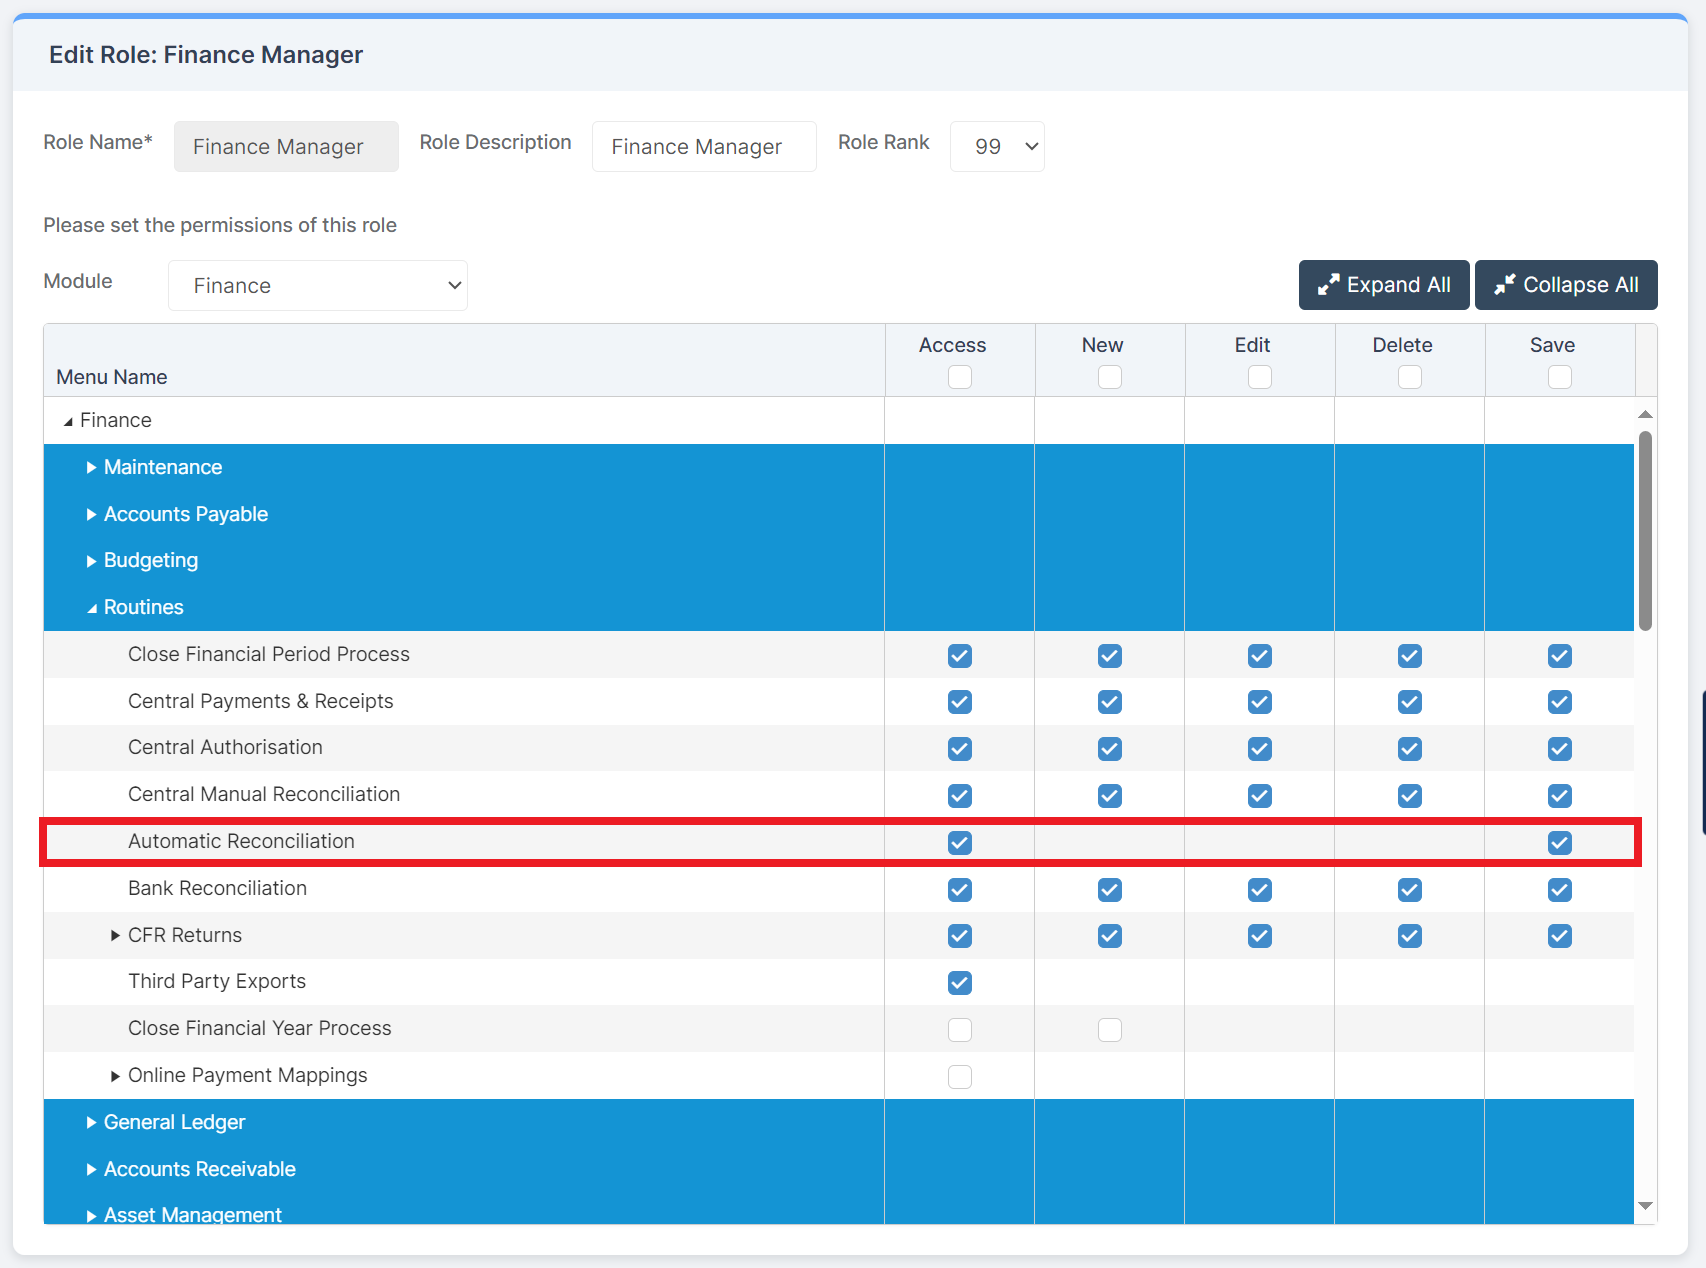The width and height of the screenshot is (1706, 1268).
Task: Toggle the Save column header checkbox
Action: pos(1559,377)
